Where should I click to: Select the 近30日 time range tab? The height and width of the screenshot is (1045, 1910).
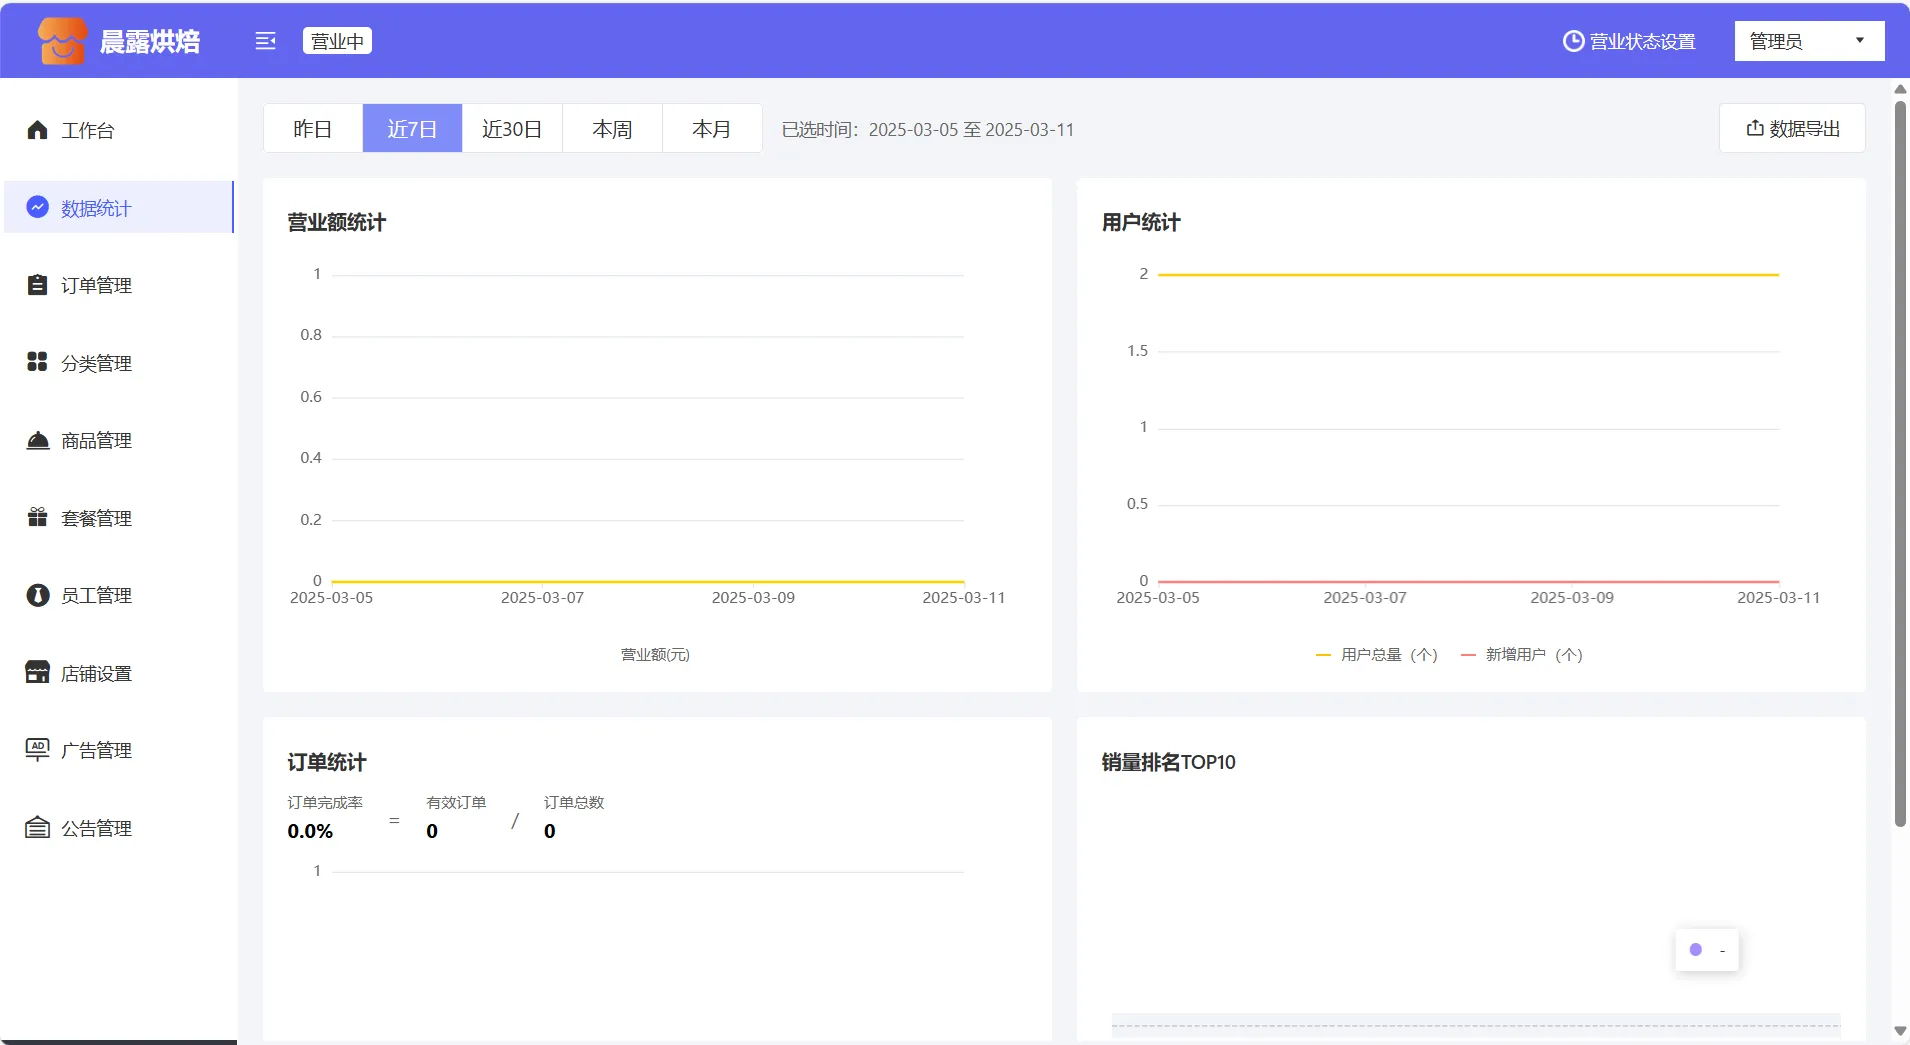click(512, 129)
